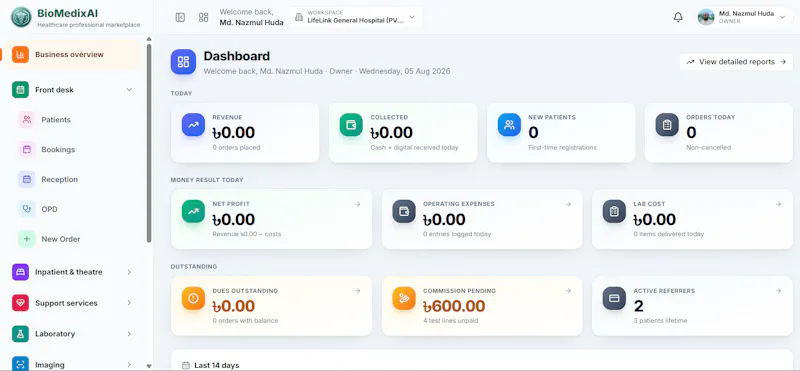Open the Orders Today card

719,133
